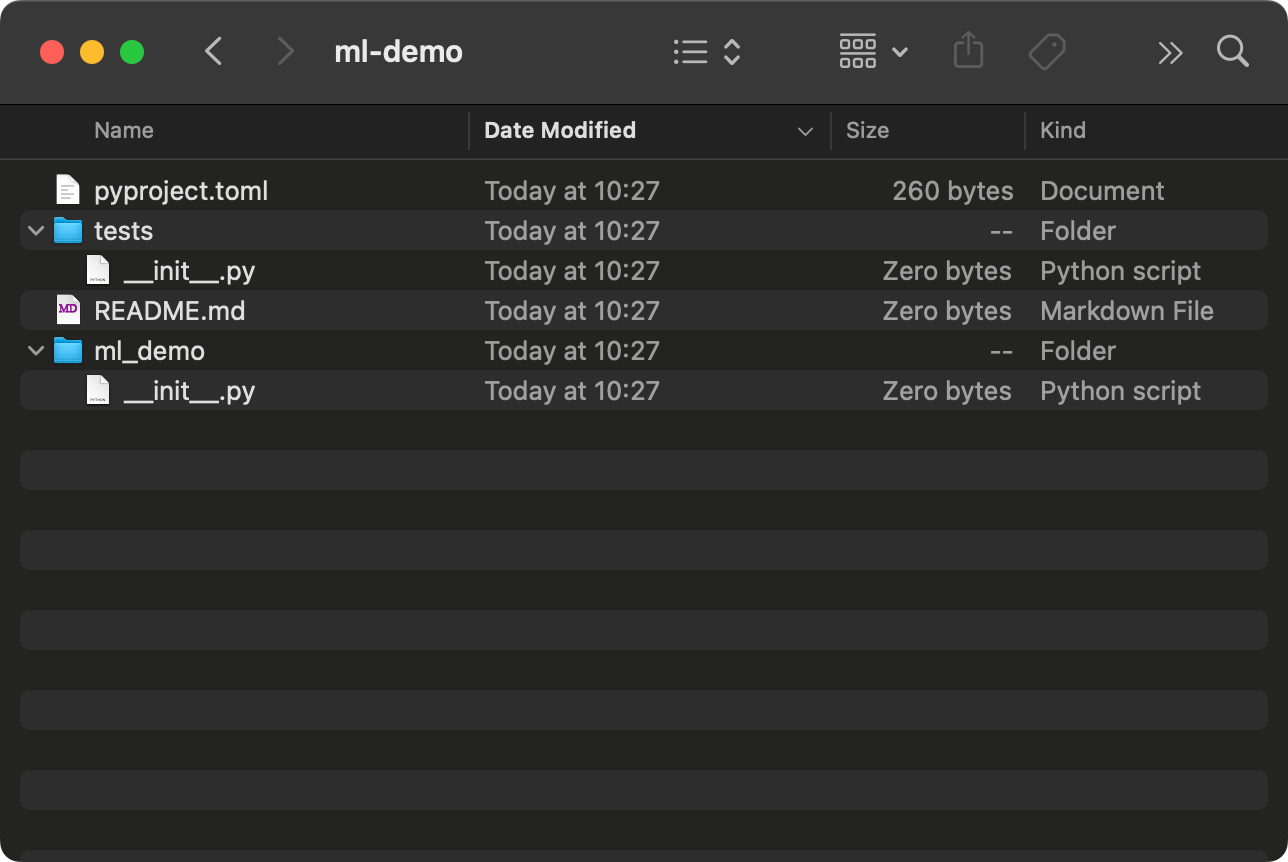Open the Search magnifier icon
The image size is (1288, 862).
pos(1232,51)
